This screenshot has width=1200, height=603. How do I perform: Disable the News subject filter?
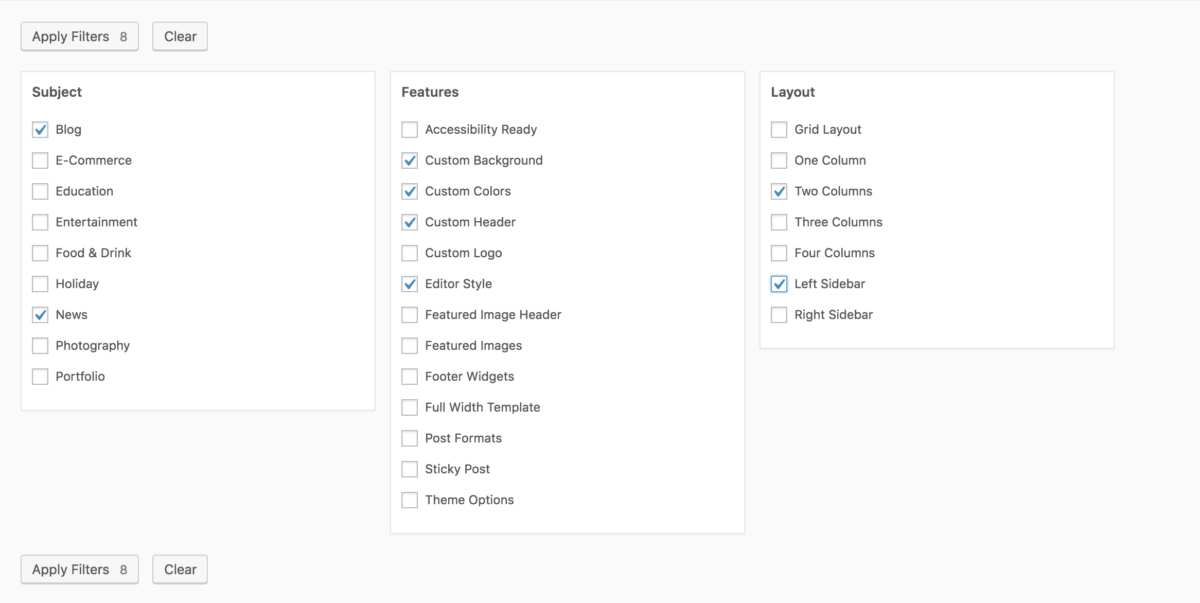tap(40, 314)
